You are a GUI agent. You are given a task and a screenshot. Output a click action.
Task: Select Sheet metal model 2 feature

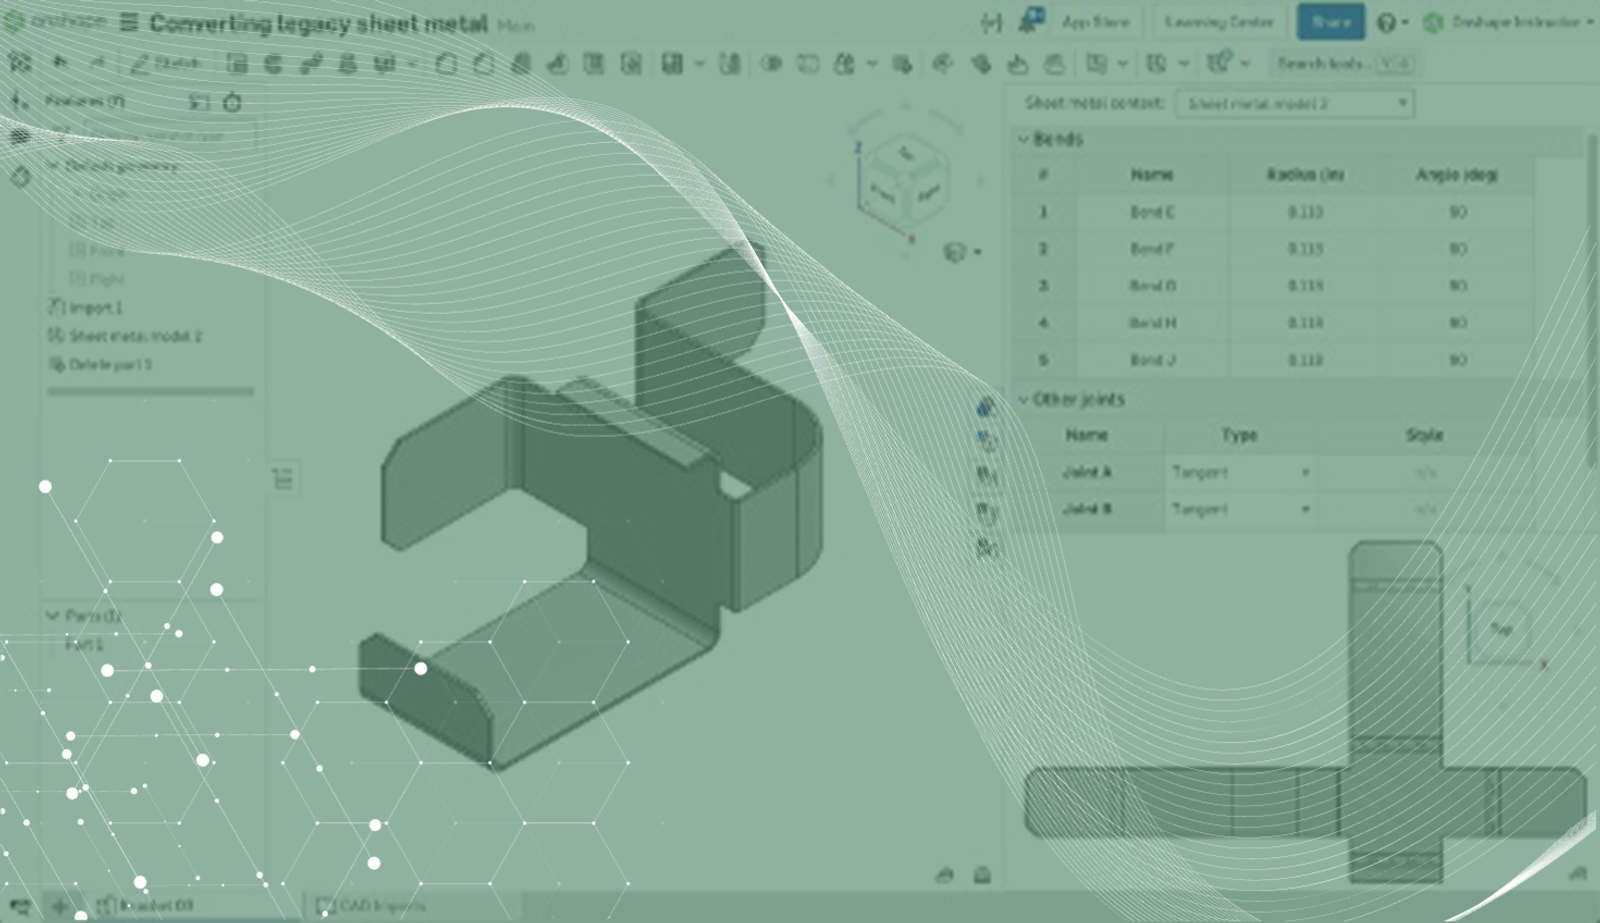tap(135, 336)
